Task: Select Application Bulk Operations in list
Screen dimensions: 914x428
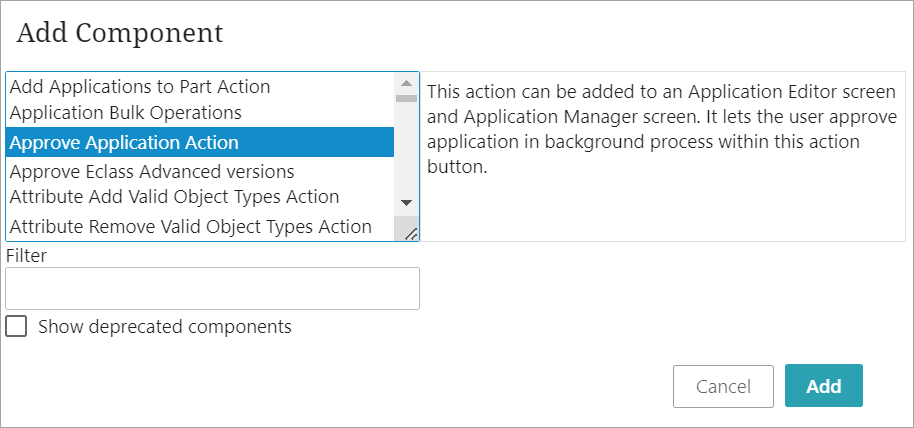Action: click(x=125, y=113)
